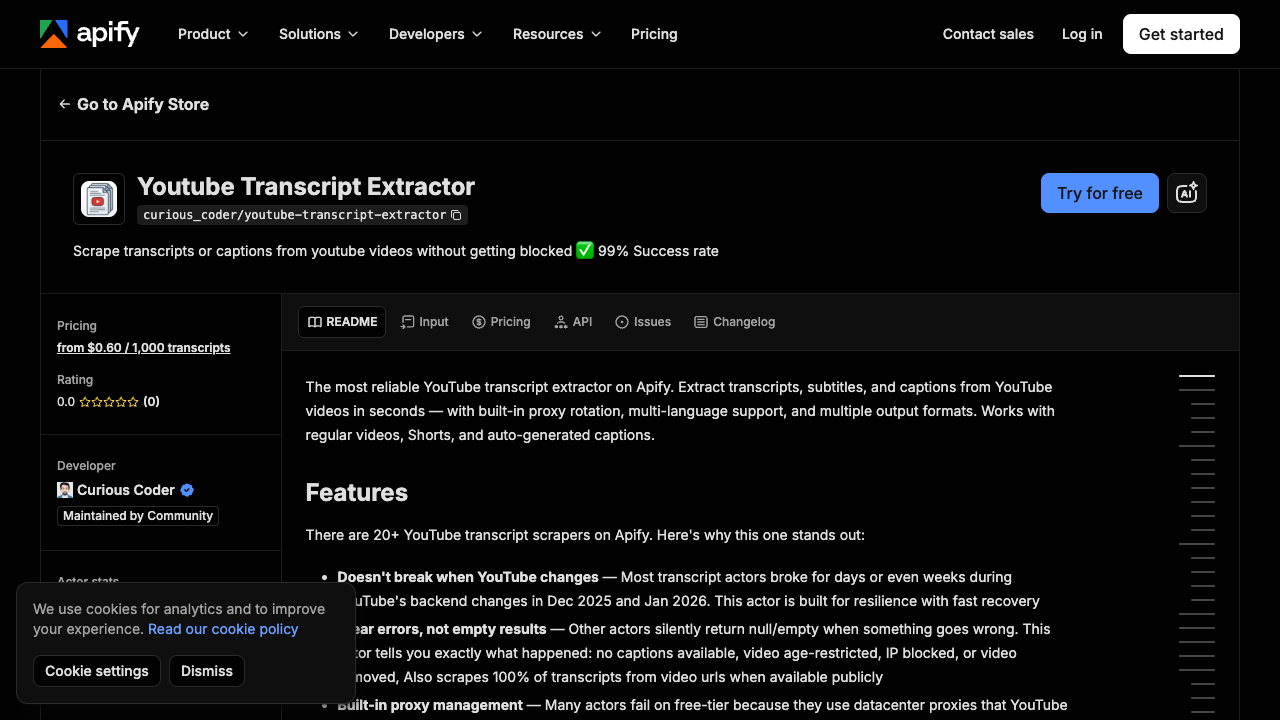Open the AI assistant icon button
1280x720 pixels.
click(1187, 193)
